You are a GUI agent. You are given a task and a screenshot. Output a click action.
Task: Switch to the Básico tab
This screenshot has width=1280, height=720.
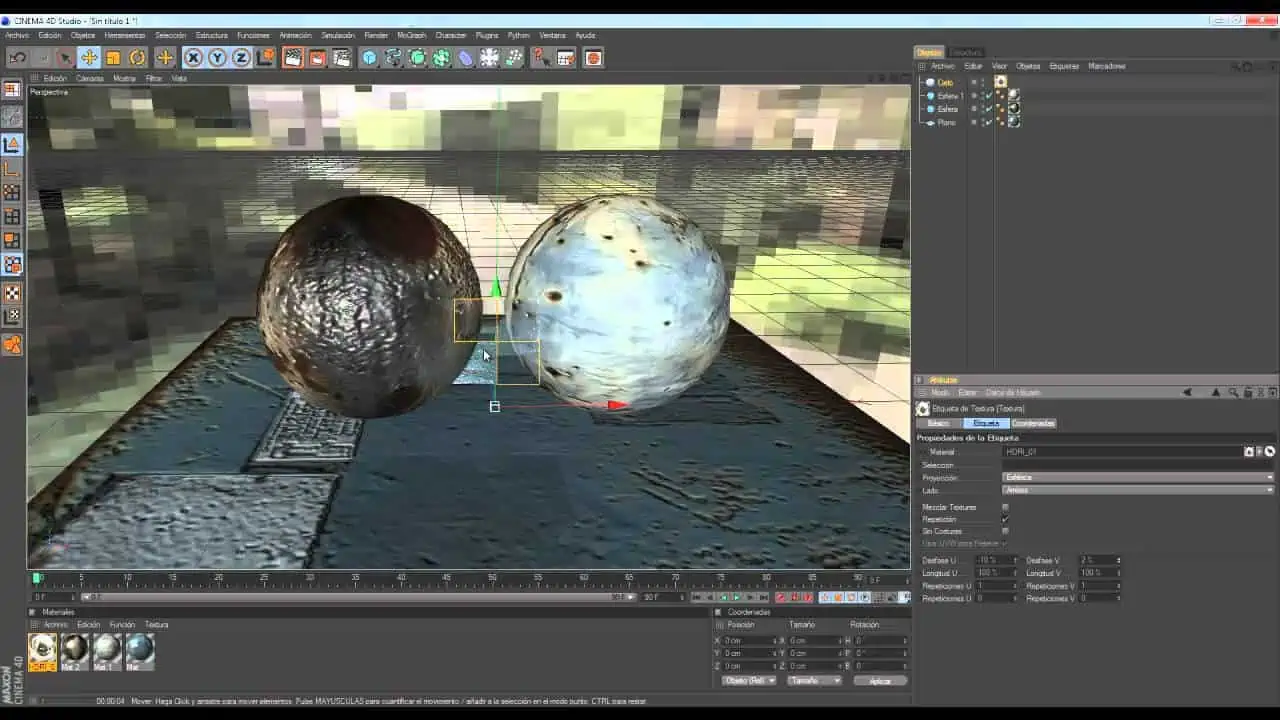point(938,423)
